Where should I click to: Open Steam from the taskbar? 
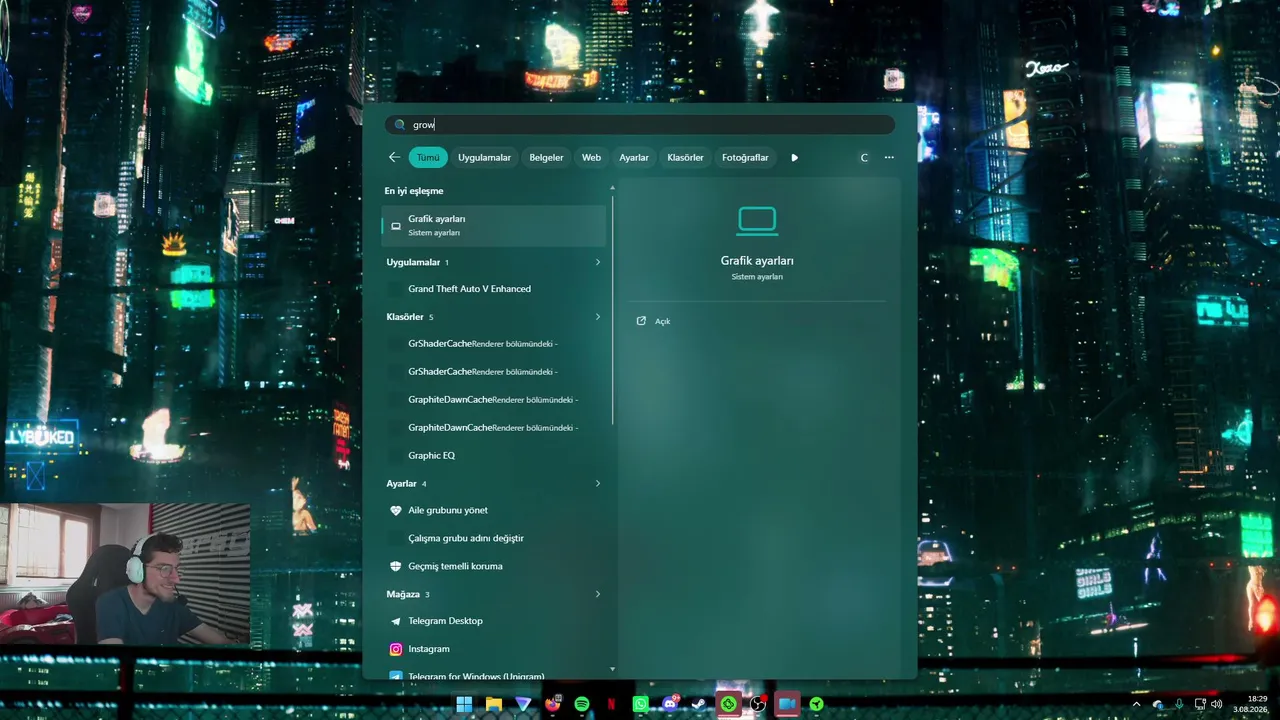(x=699, y=704)
